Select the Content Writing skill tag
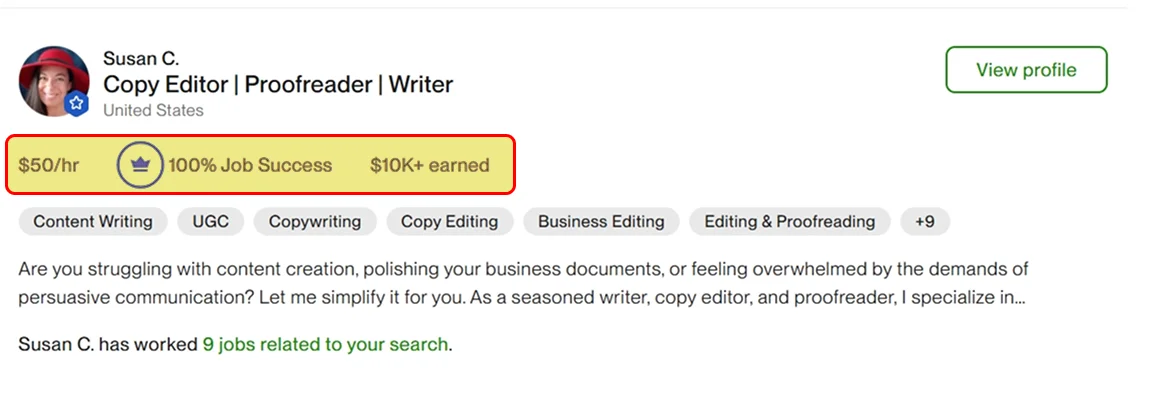This screenshot has height=407, width=1170. pos(93,222)
